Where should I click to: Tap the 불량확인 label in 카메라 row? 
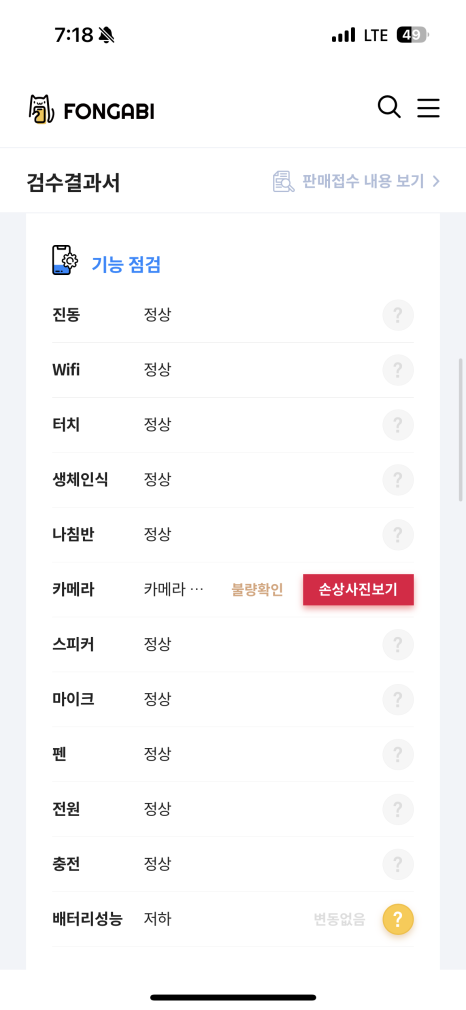point(257,590)
